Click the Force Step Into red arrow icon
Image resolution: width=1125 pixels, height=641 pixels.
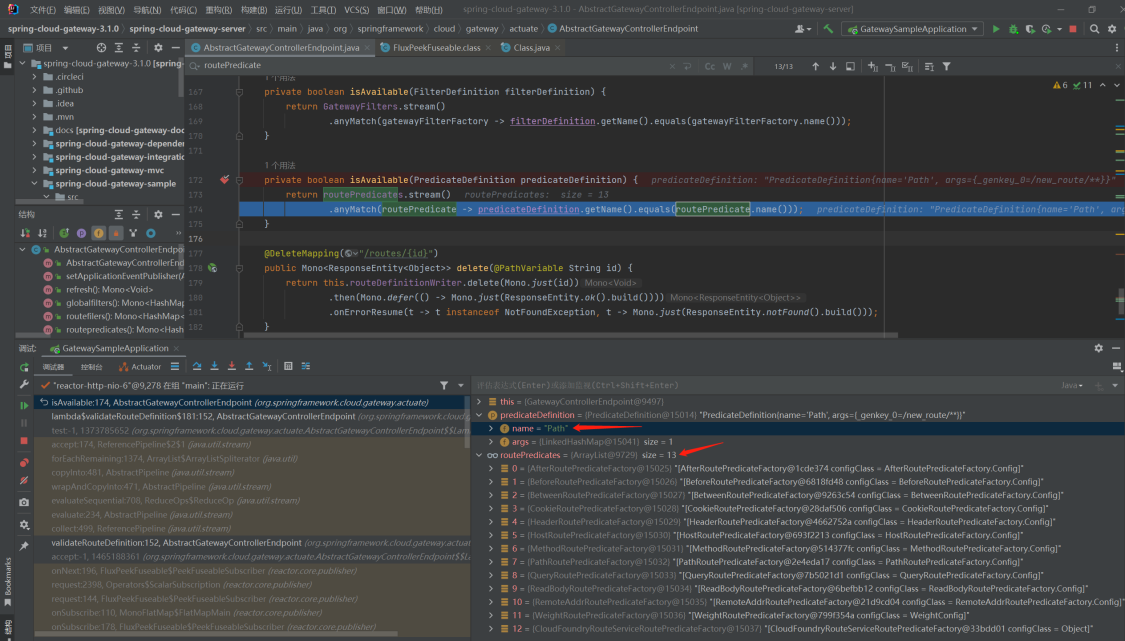[231, 366]
